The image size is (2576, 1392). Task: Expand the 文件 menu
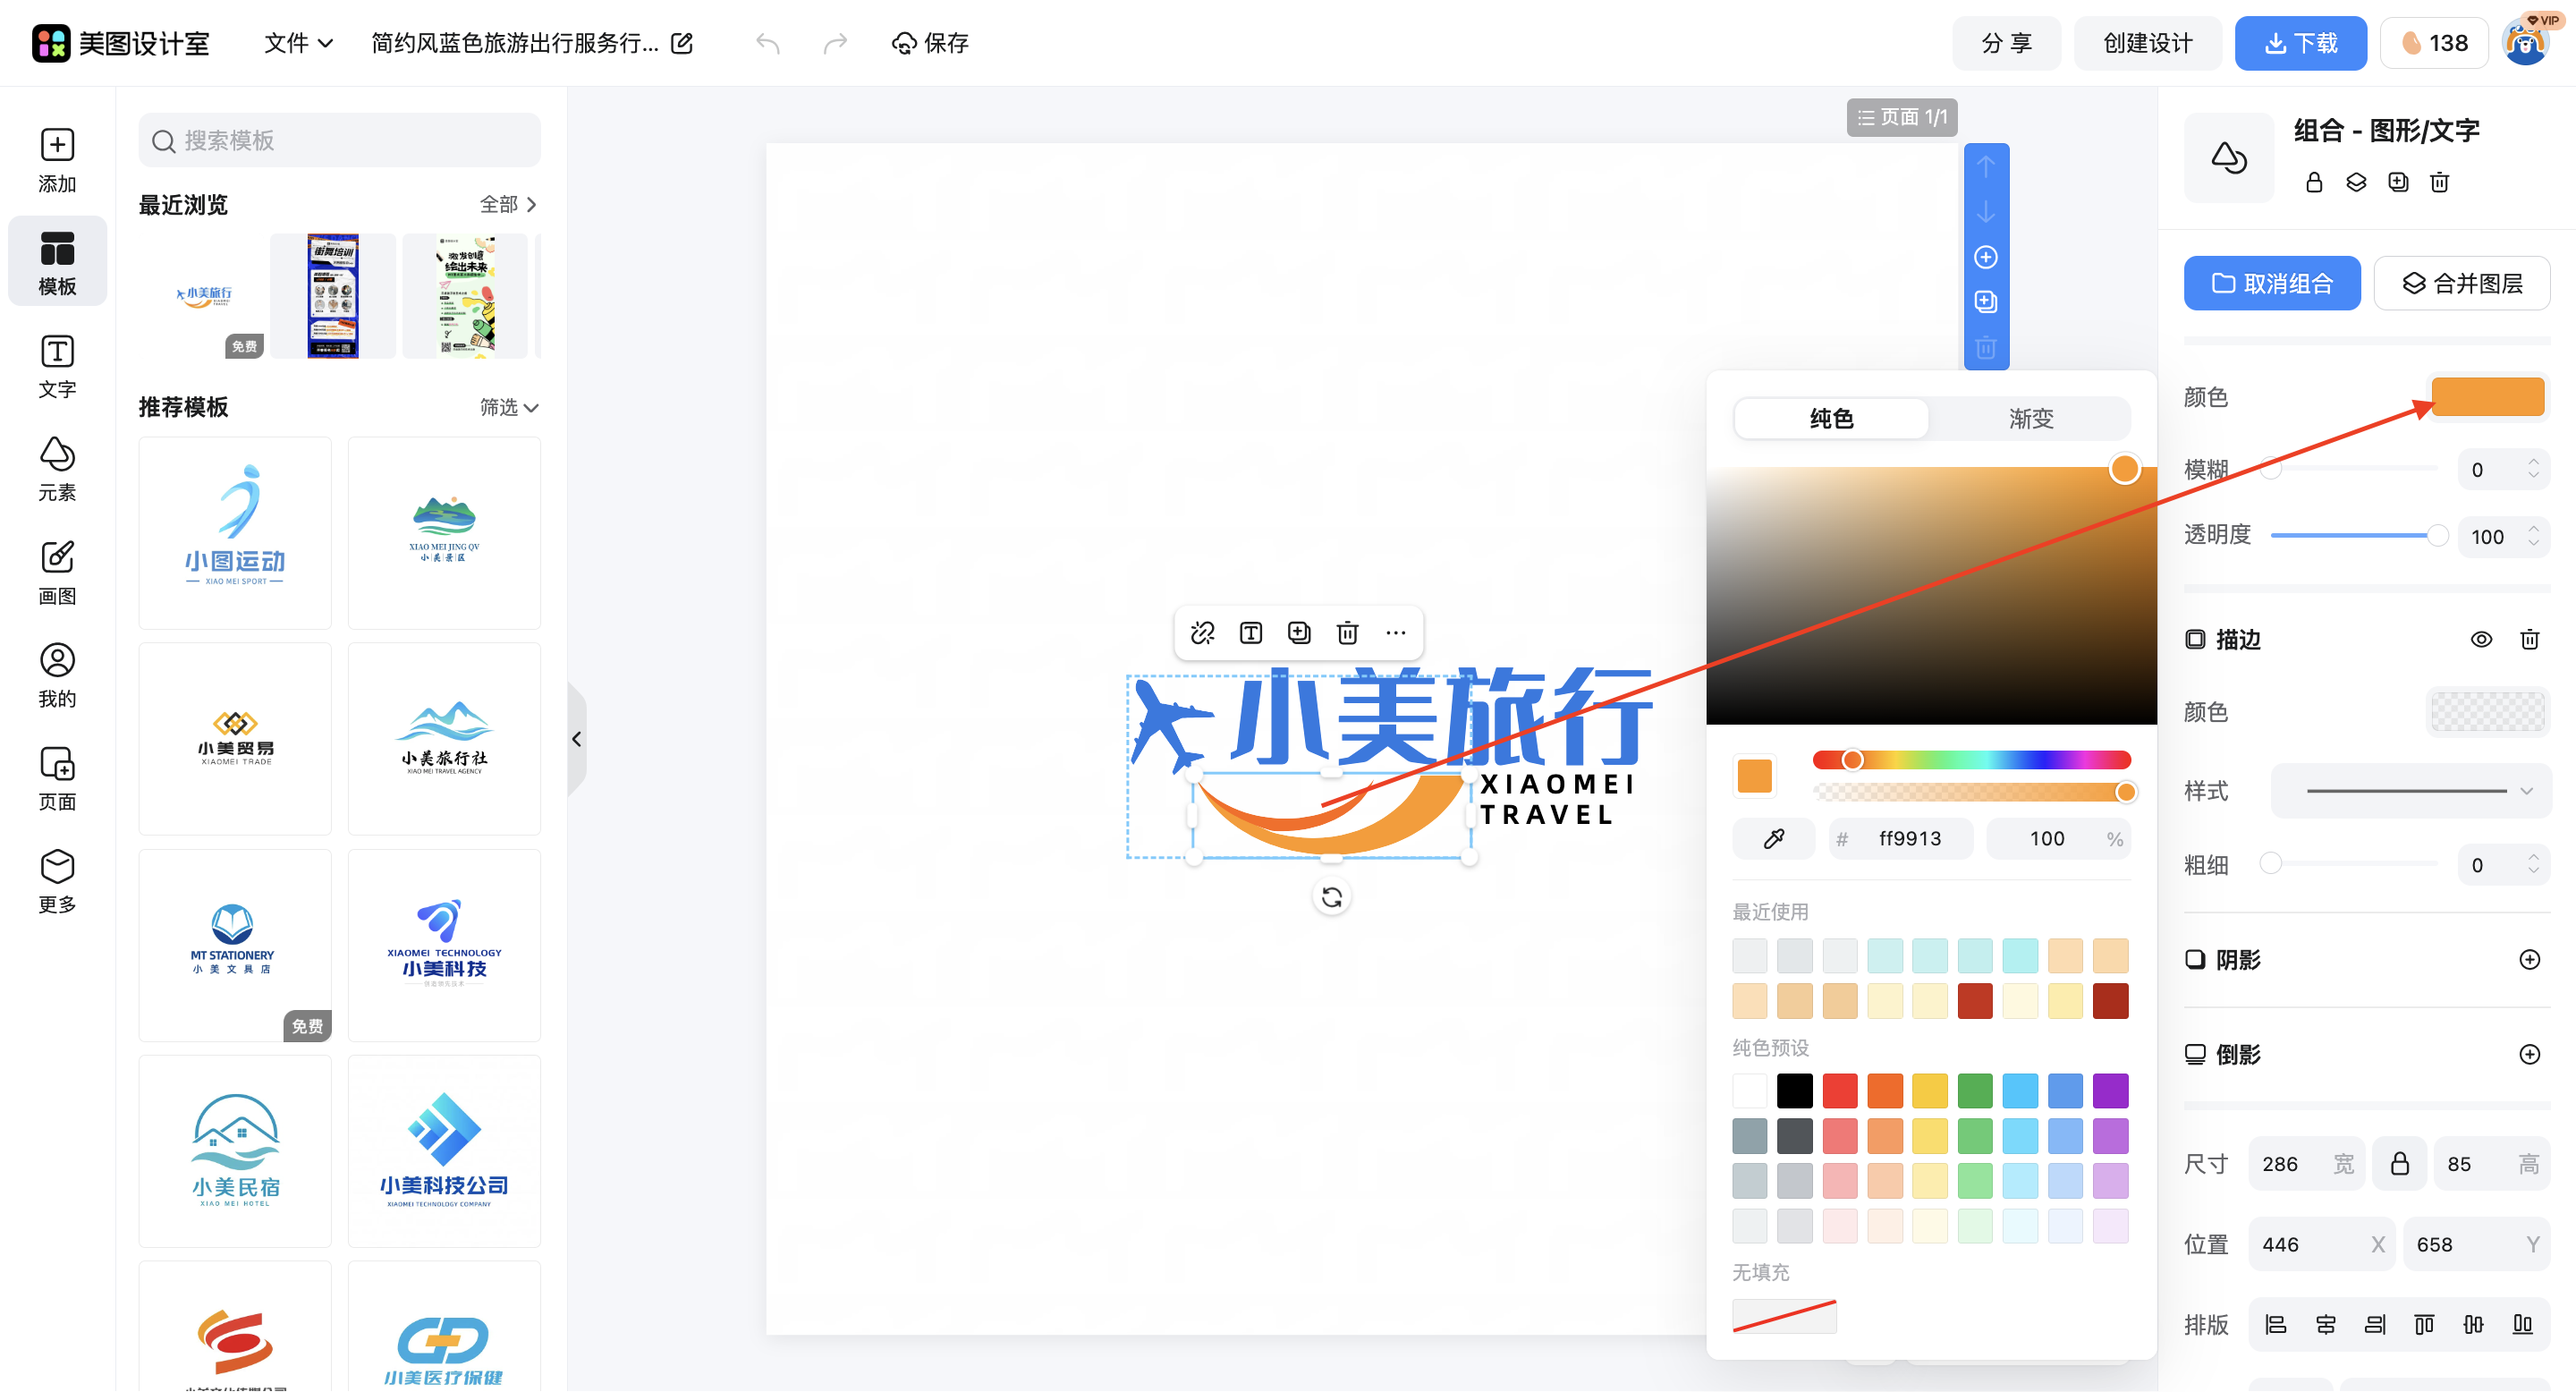(296, 43)
